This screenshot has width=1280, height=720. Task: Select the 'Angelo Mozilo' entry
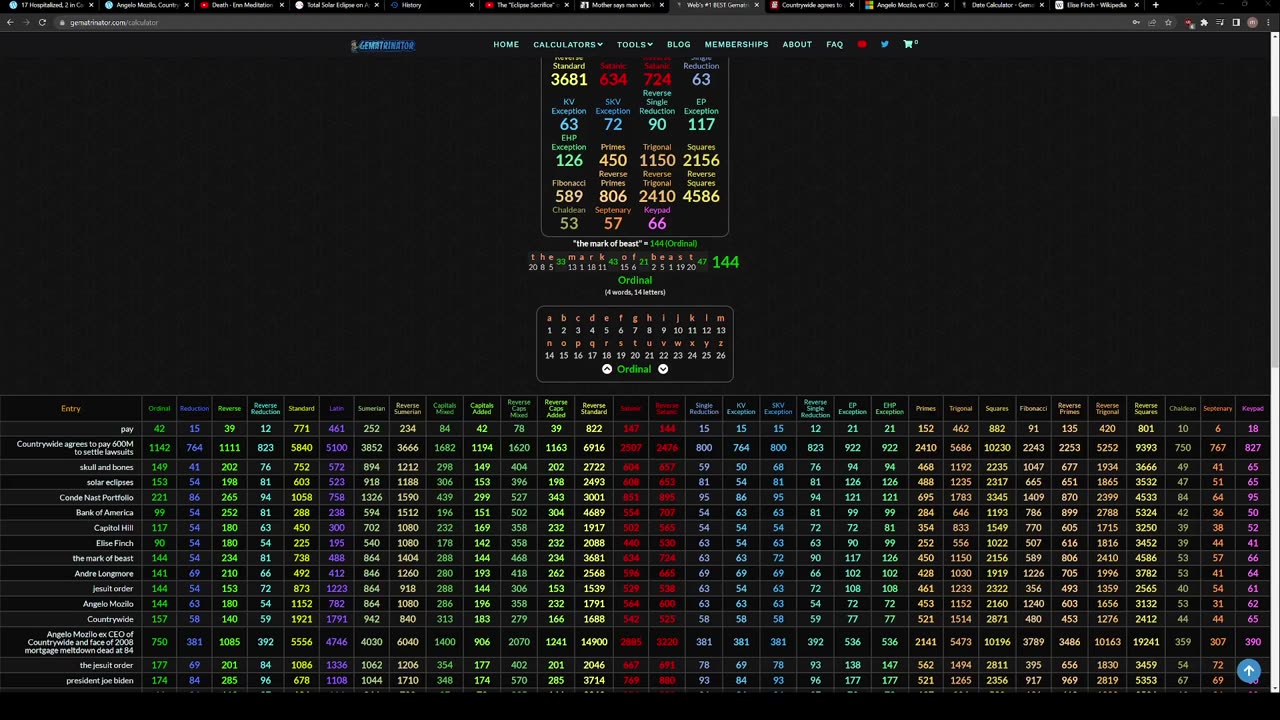click(x=108, y=604)
